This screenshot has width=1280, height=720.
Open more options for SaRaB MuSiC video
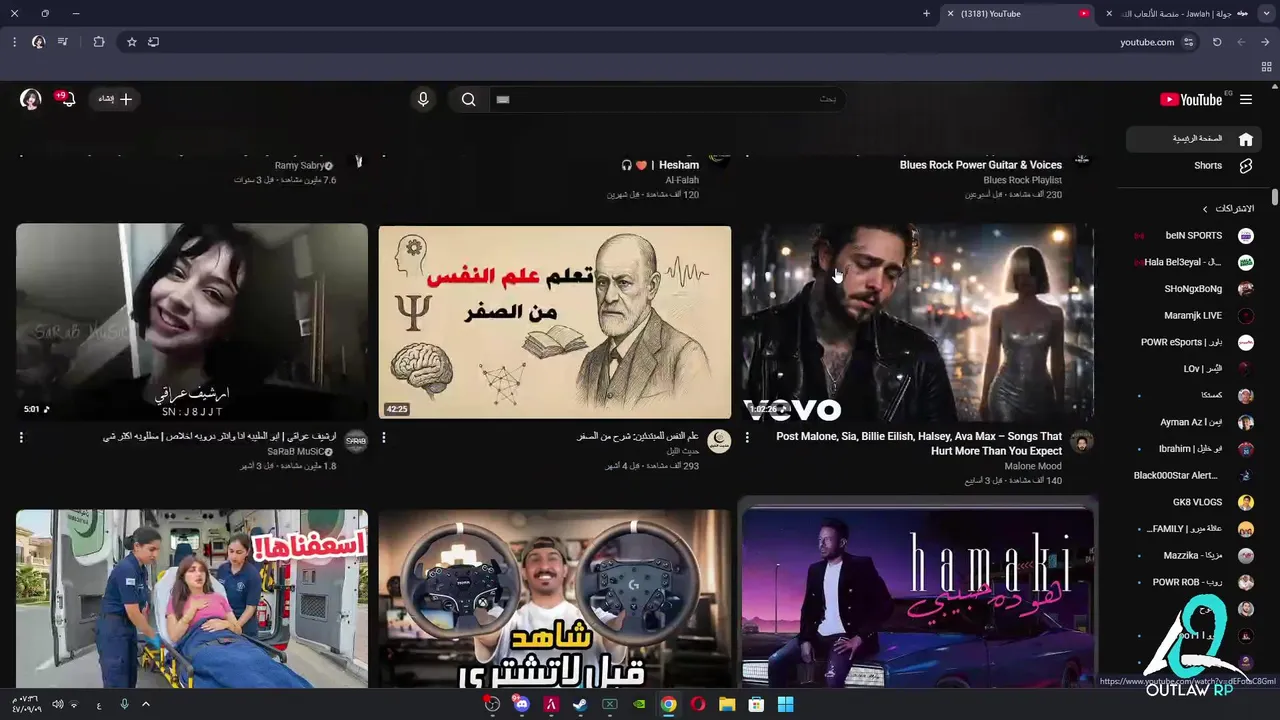pos(21,438)
